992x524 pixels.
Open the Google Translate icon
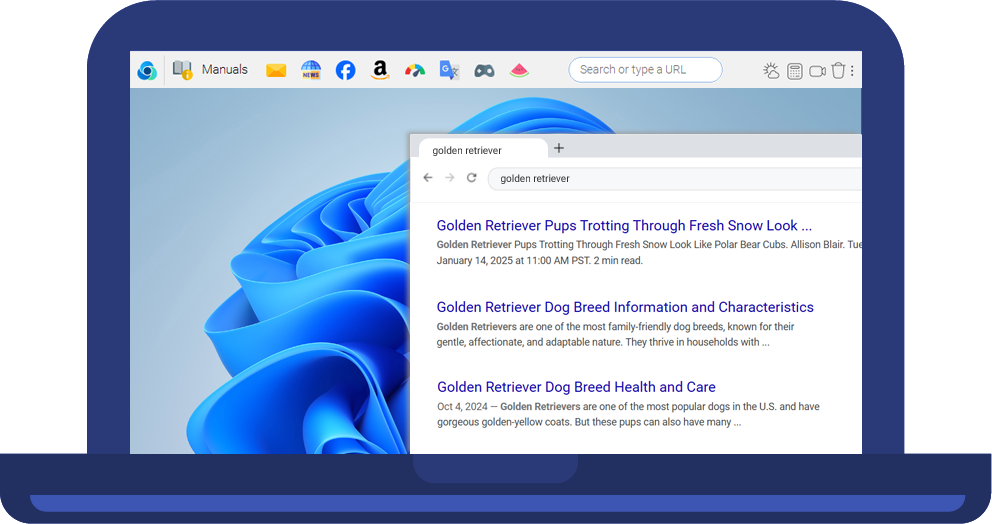point(449,70)
